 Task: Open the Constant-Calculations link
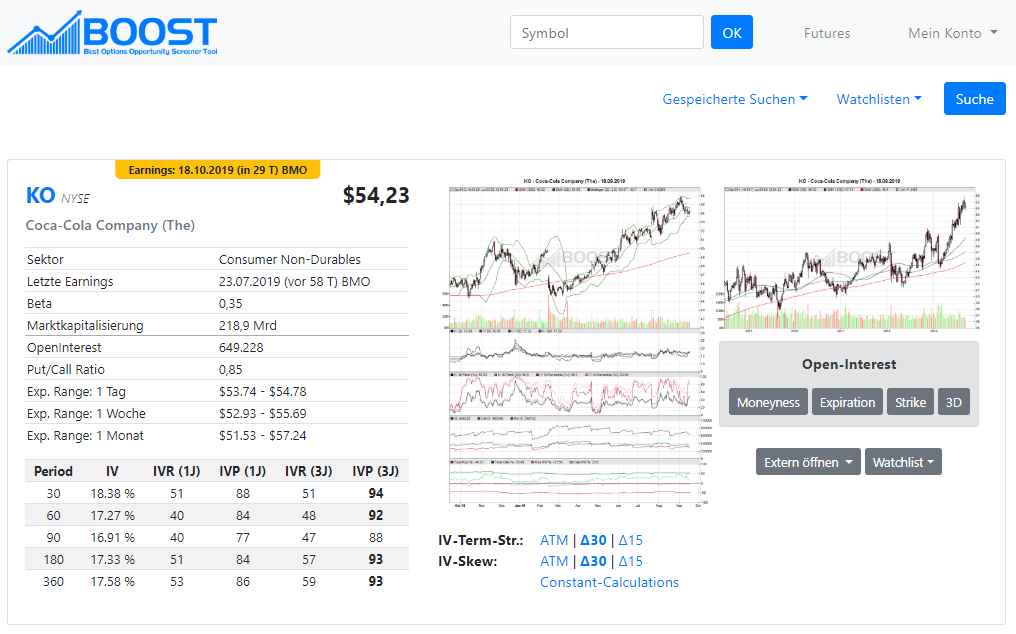coord(609,582)
